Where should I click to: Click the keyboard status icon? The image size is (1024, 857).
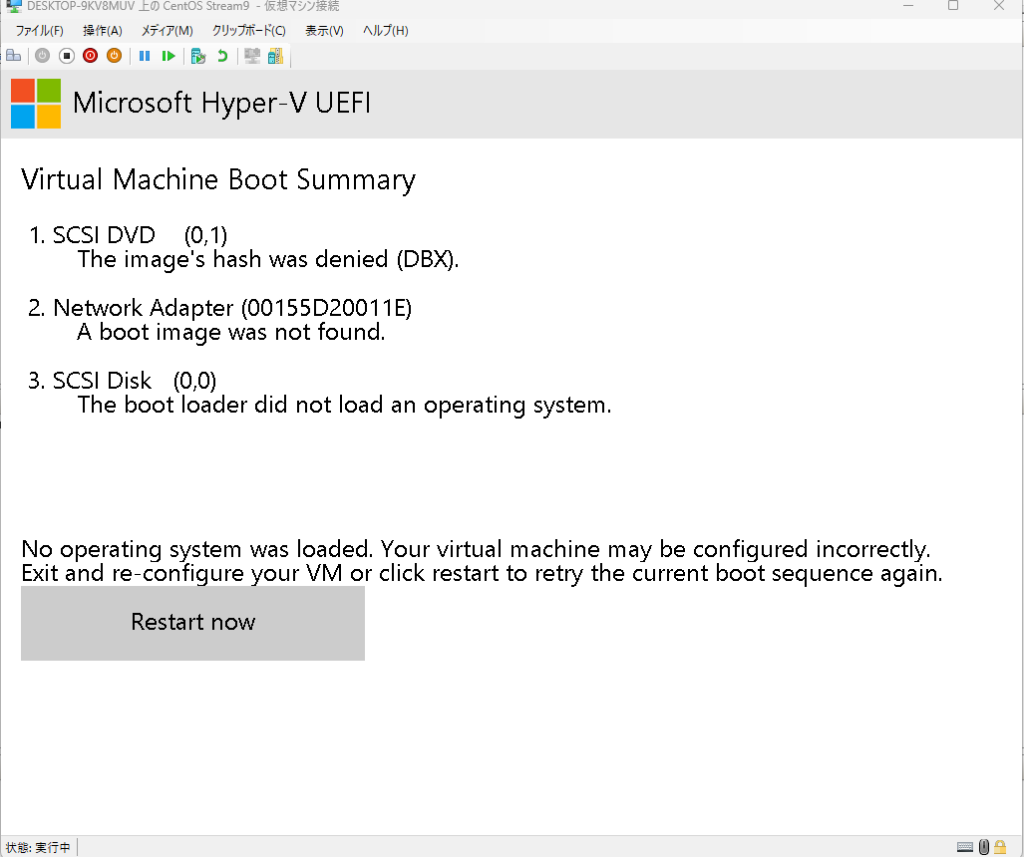point(965,847)
